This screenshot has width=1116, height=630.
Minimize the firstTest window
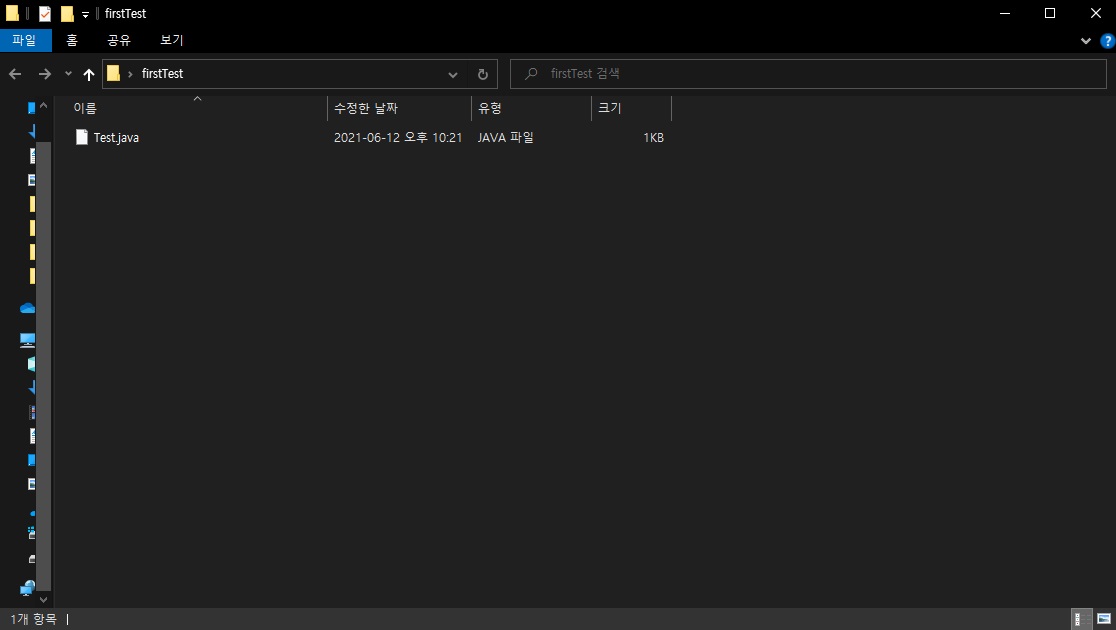tap(1005, 14)
